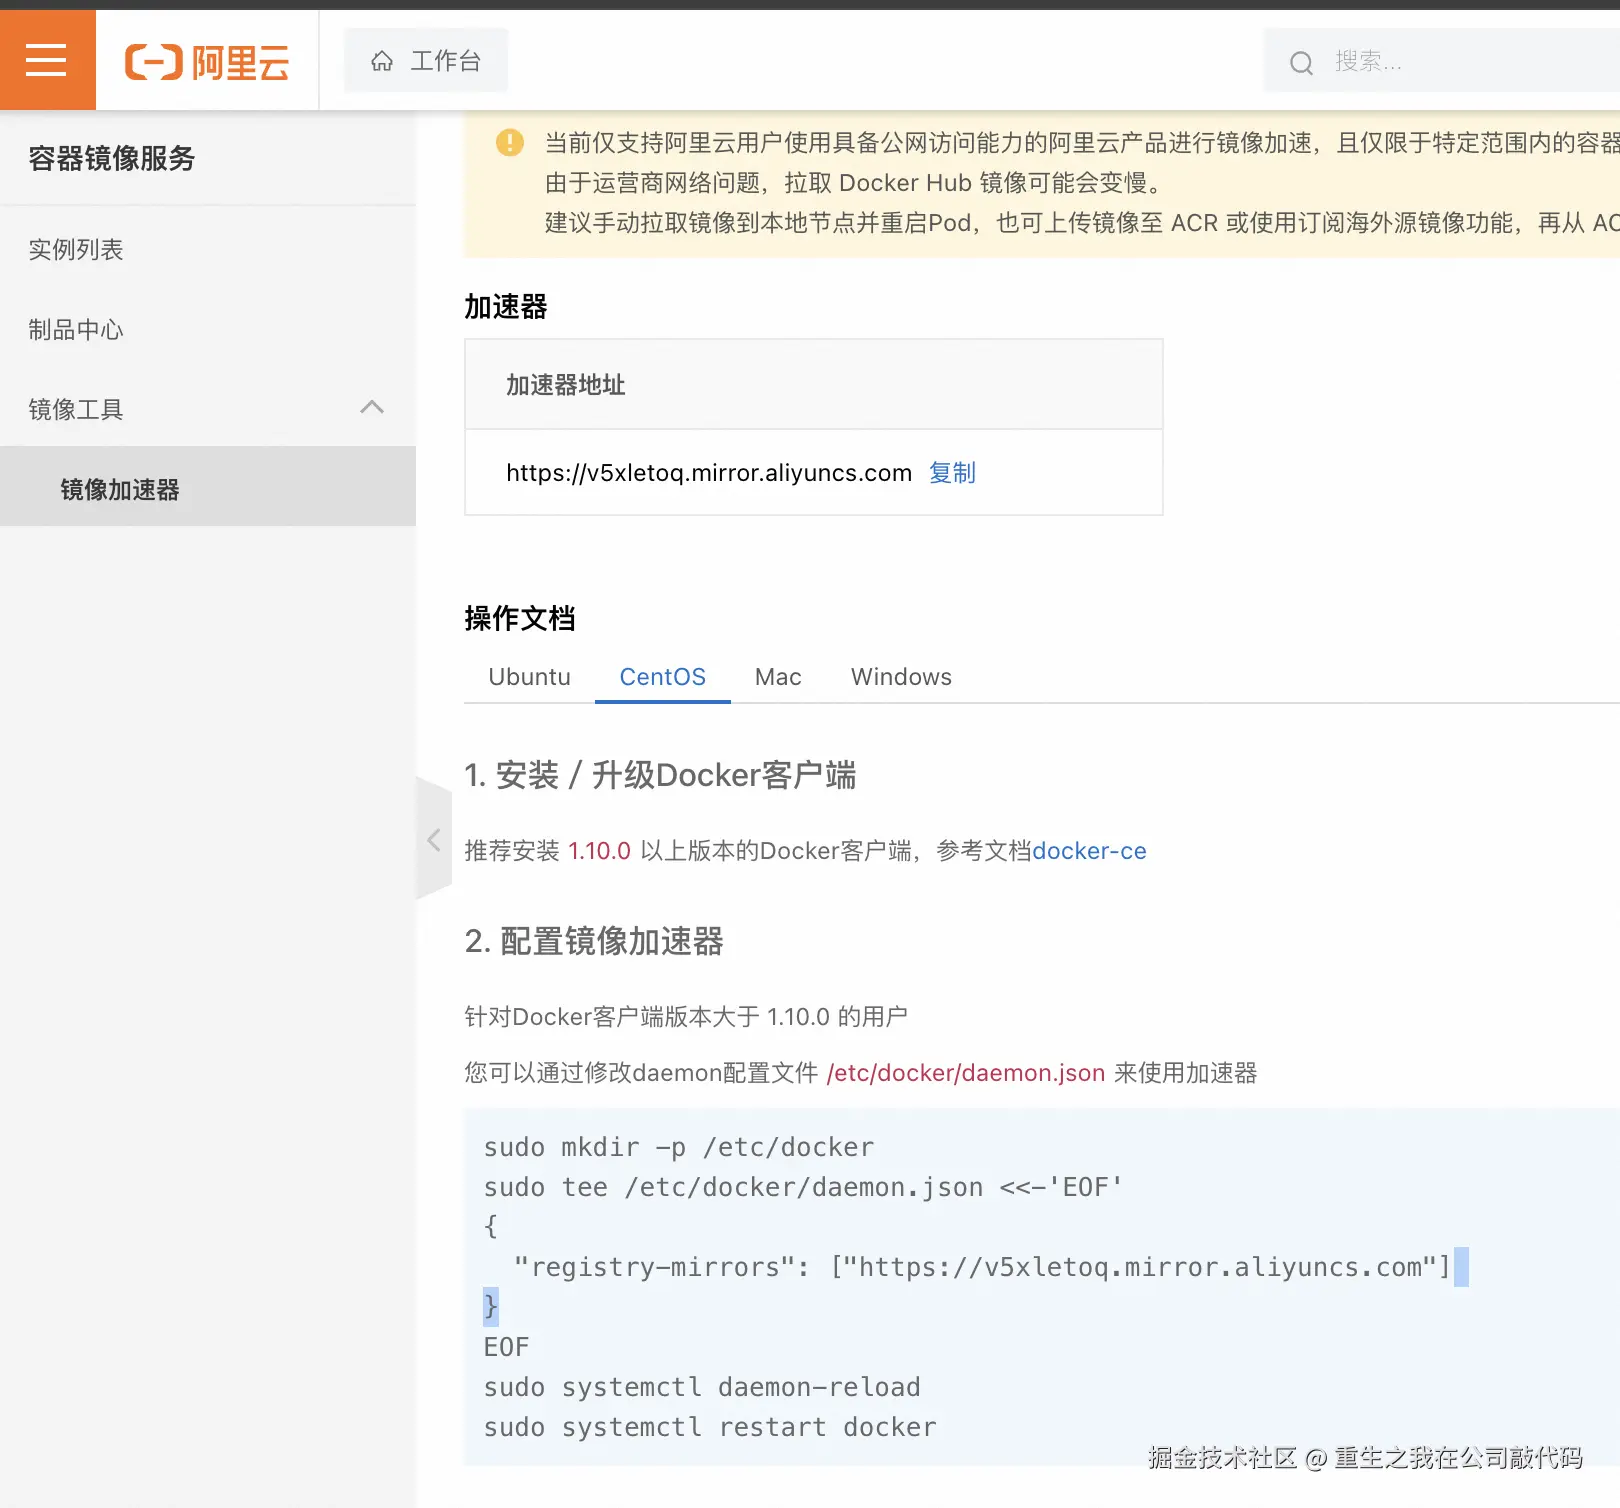The width and height of the screenshot is (1620, 1508).
Task: Click the 加速器 section heading
Action: (x=506, y=307)
